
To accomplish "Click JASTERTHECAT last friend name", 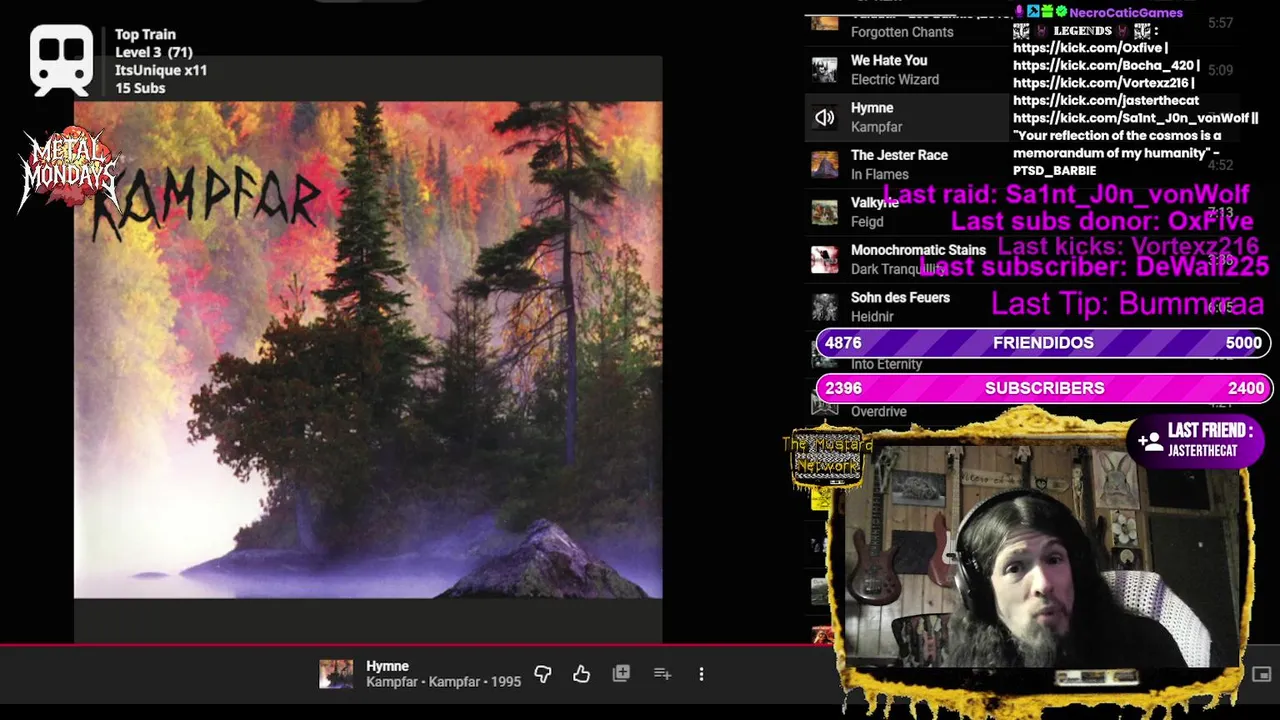I will tap(1203, 451).
